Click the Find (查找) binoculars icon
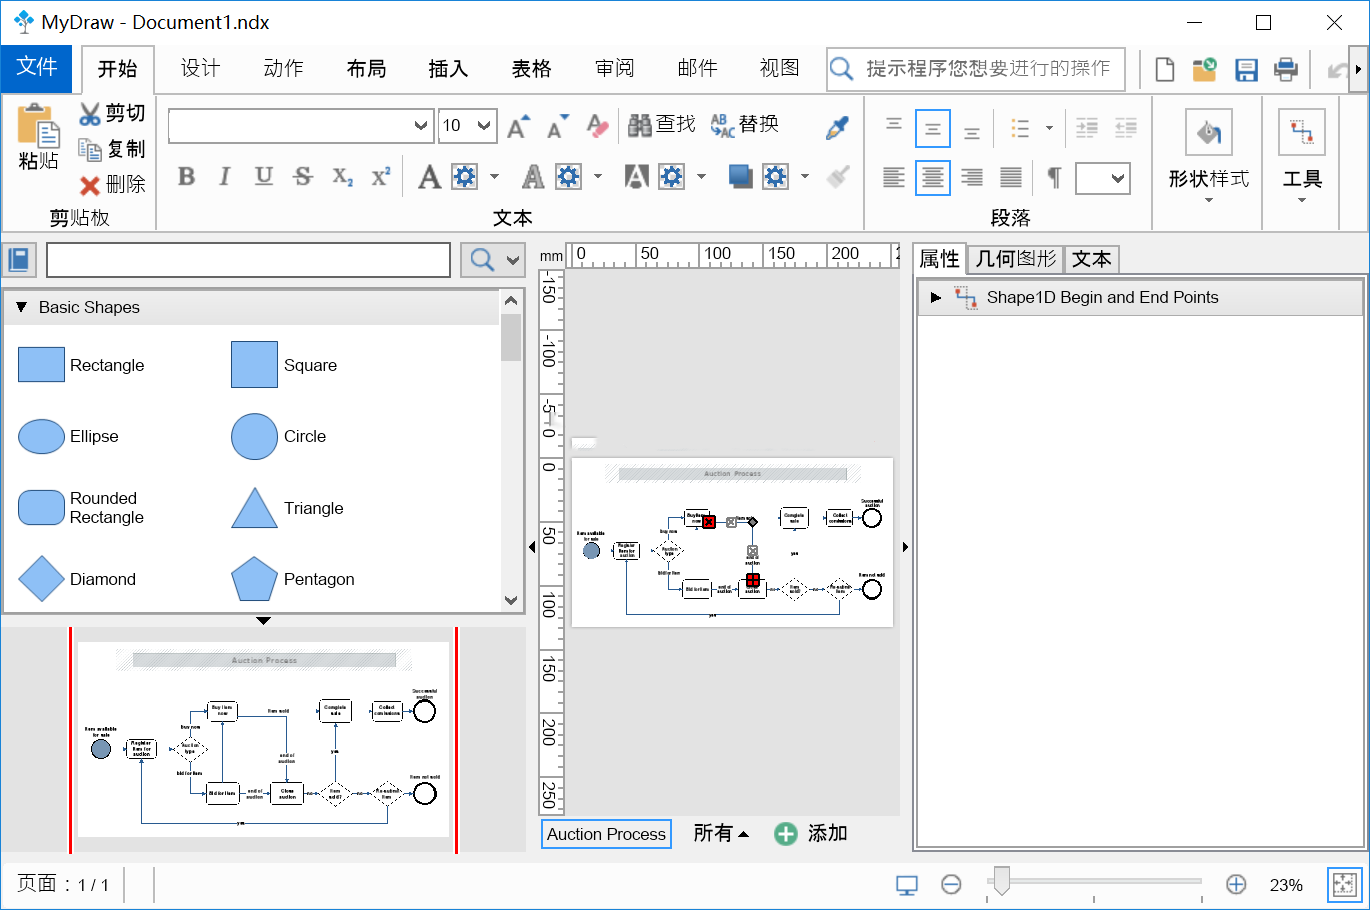Screen dimensions: 1370x910 pyautogui.click(x=640, y=125)
